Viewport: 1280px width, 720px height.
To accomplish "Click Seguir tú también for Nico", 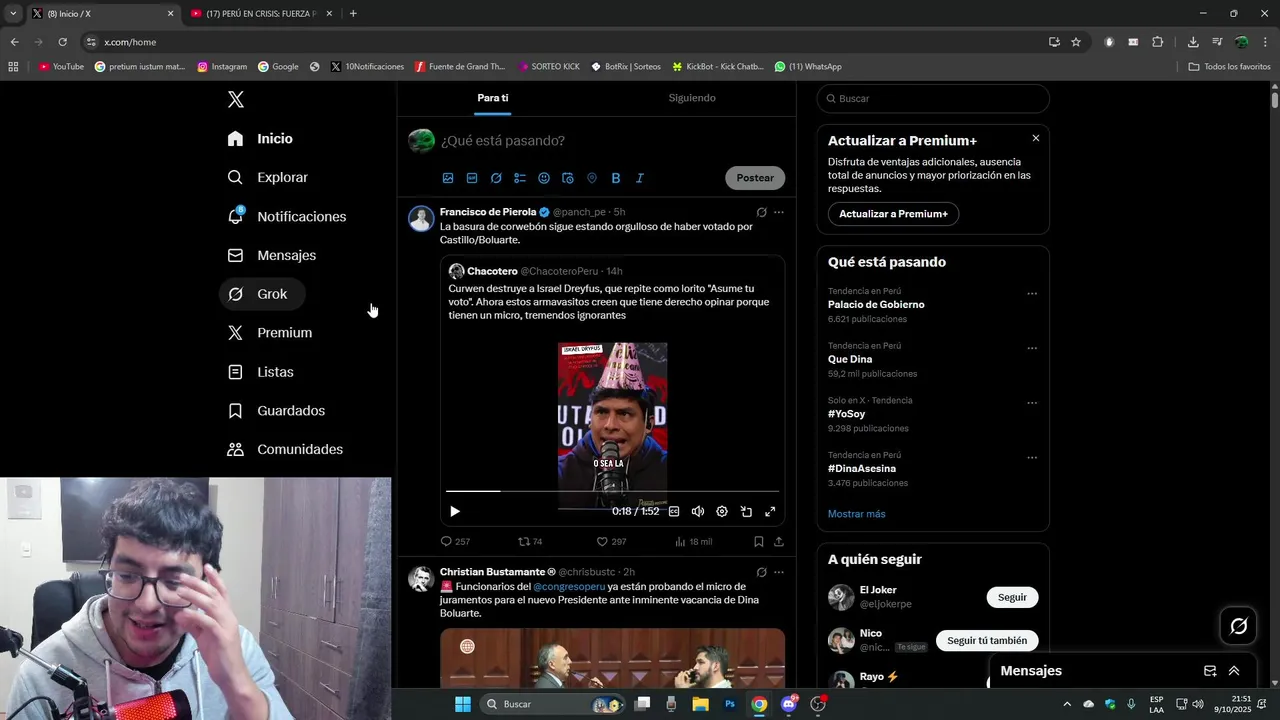I will [987, 640].
